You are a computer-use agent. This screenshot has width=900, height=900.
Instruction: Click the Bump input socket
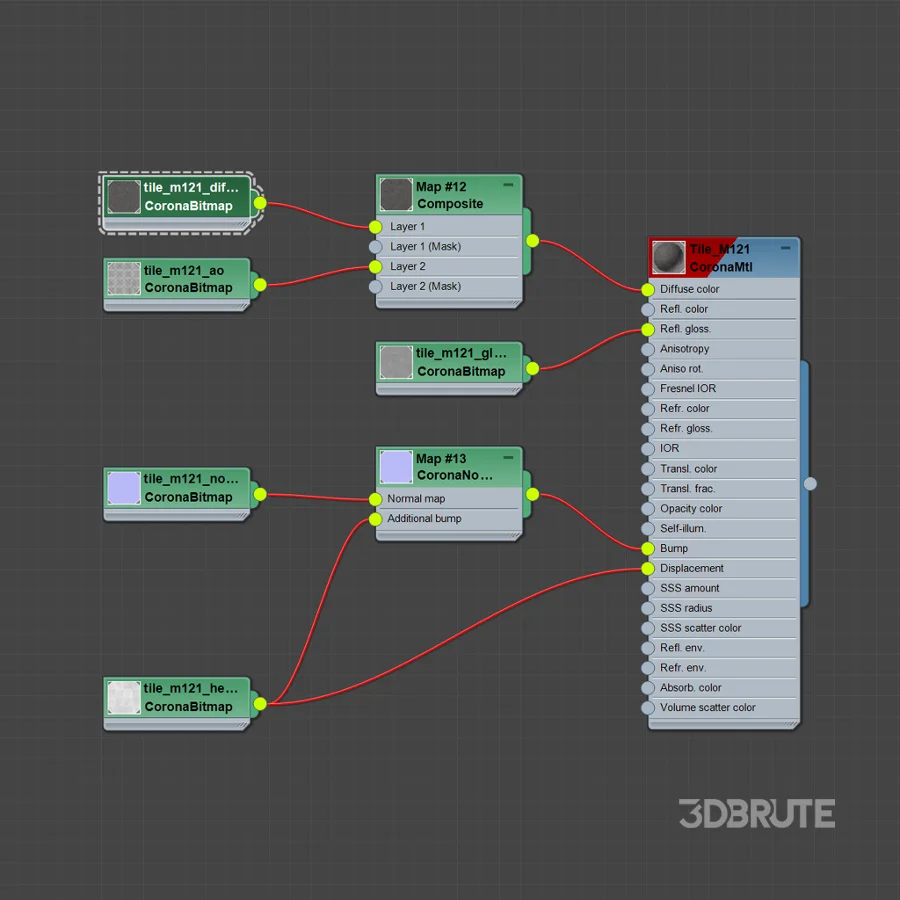coord(648,549)
